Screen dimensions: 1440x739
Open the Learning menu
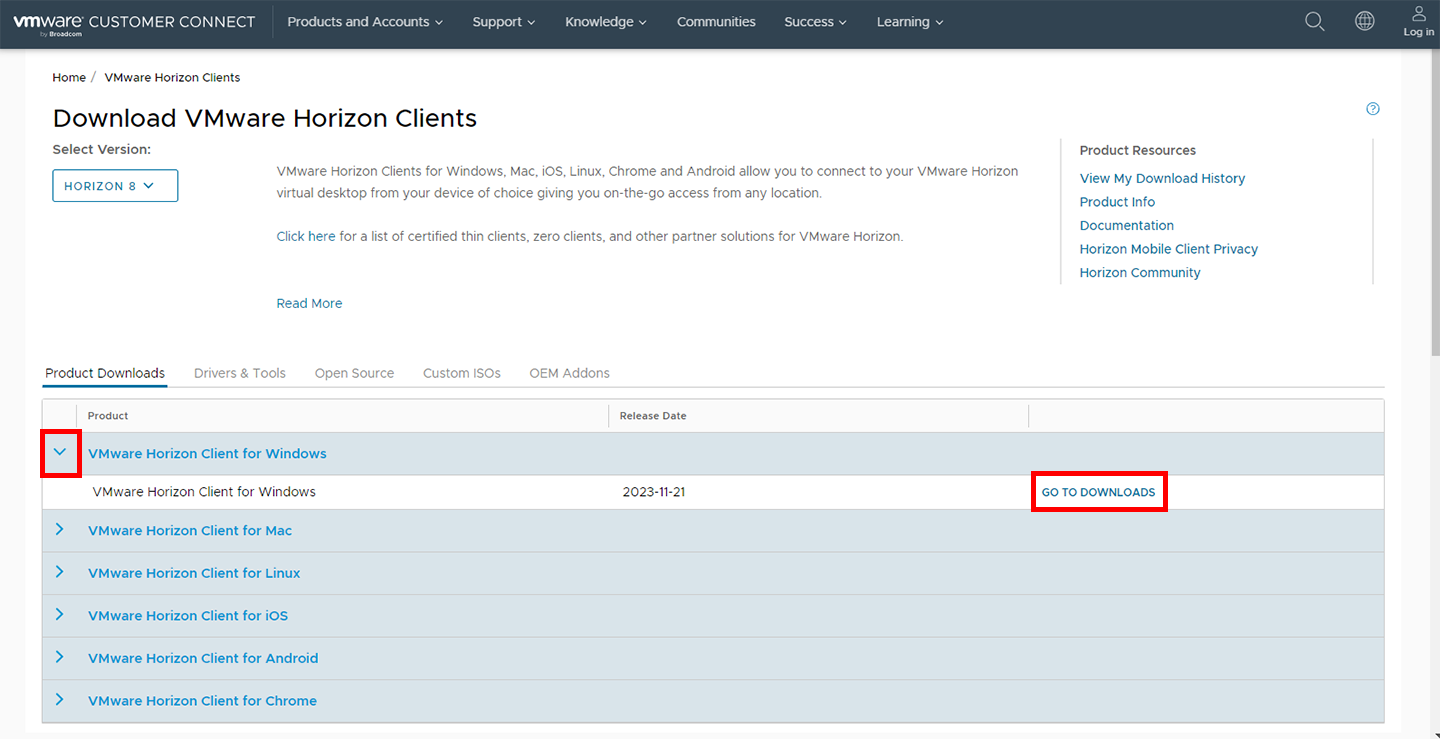[910, 22]
